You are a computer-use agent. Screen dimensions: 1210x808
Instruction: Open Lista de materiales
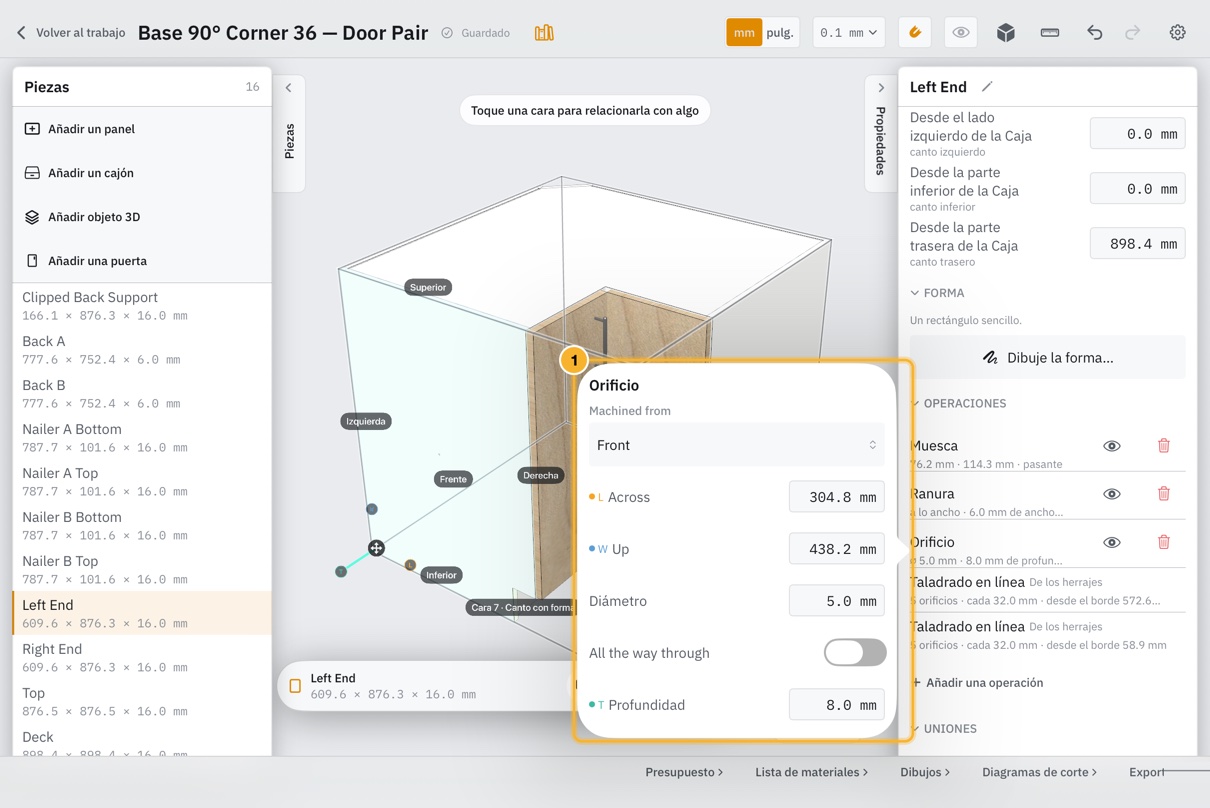click(x=811, y=772)
